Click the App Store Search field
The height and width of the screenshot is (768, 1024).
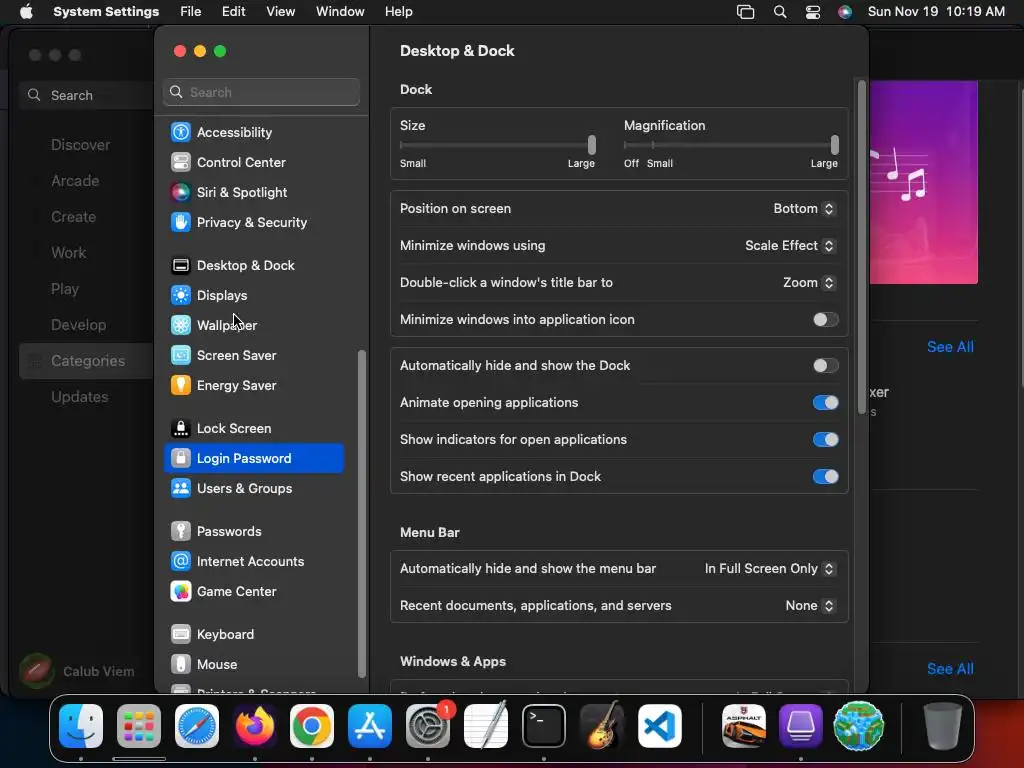pos(86,95)
